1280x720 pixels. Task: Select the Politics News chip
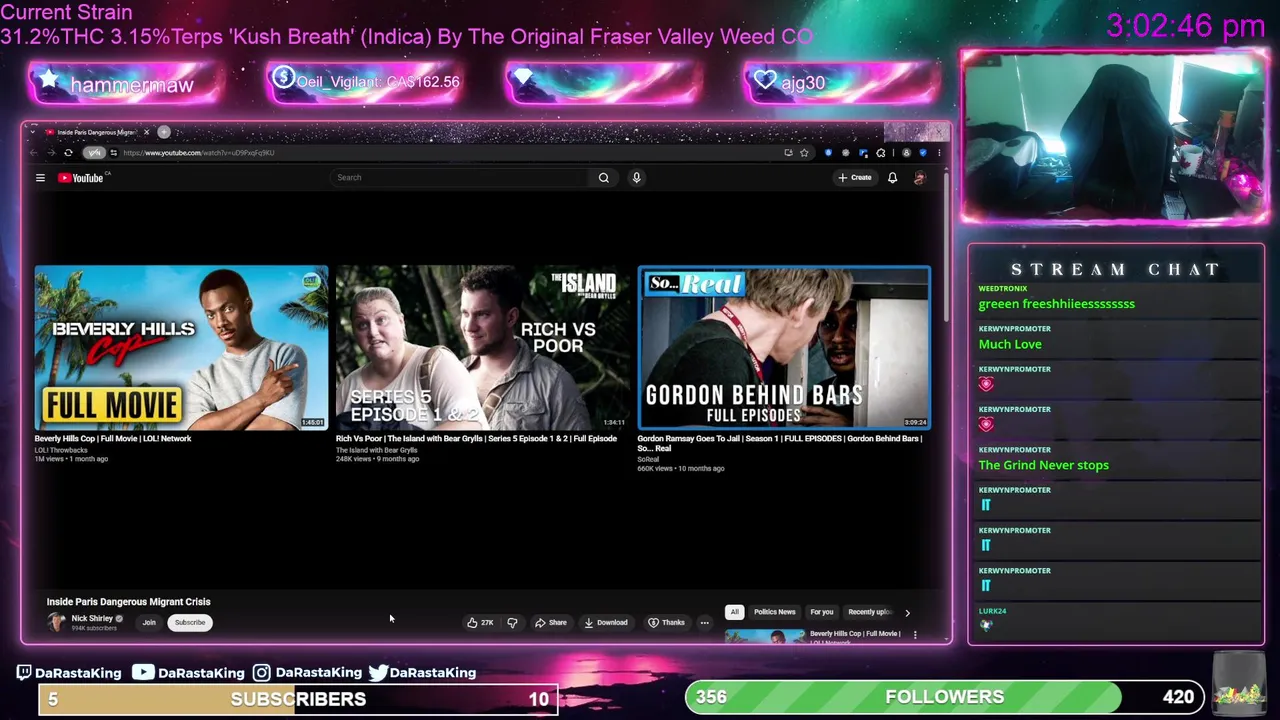[774, 612]
